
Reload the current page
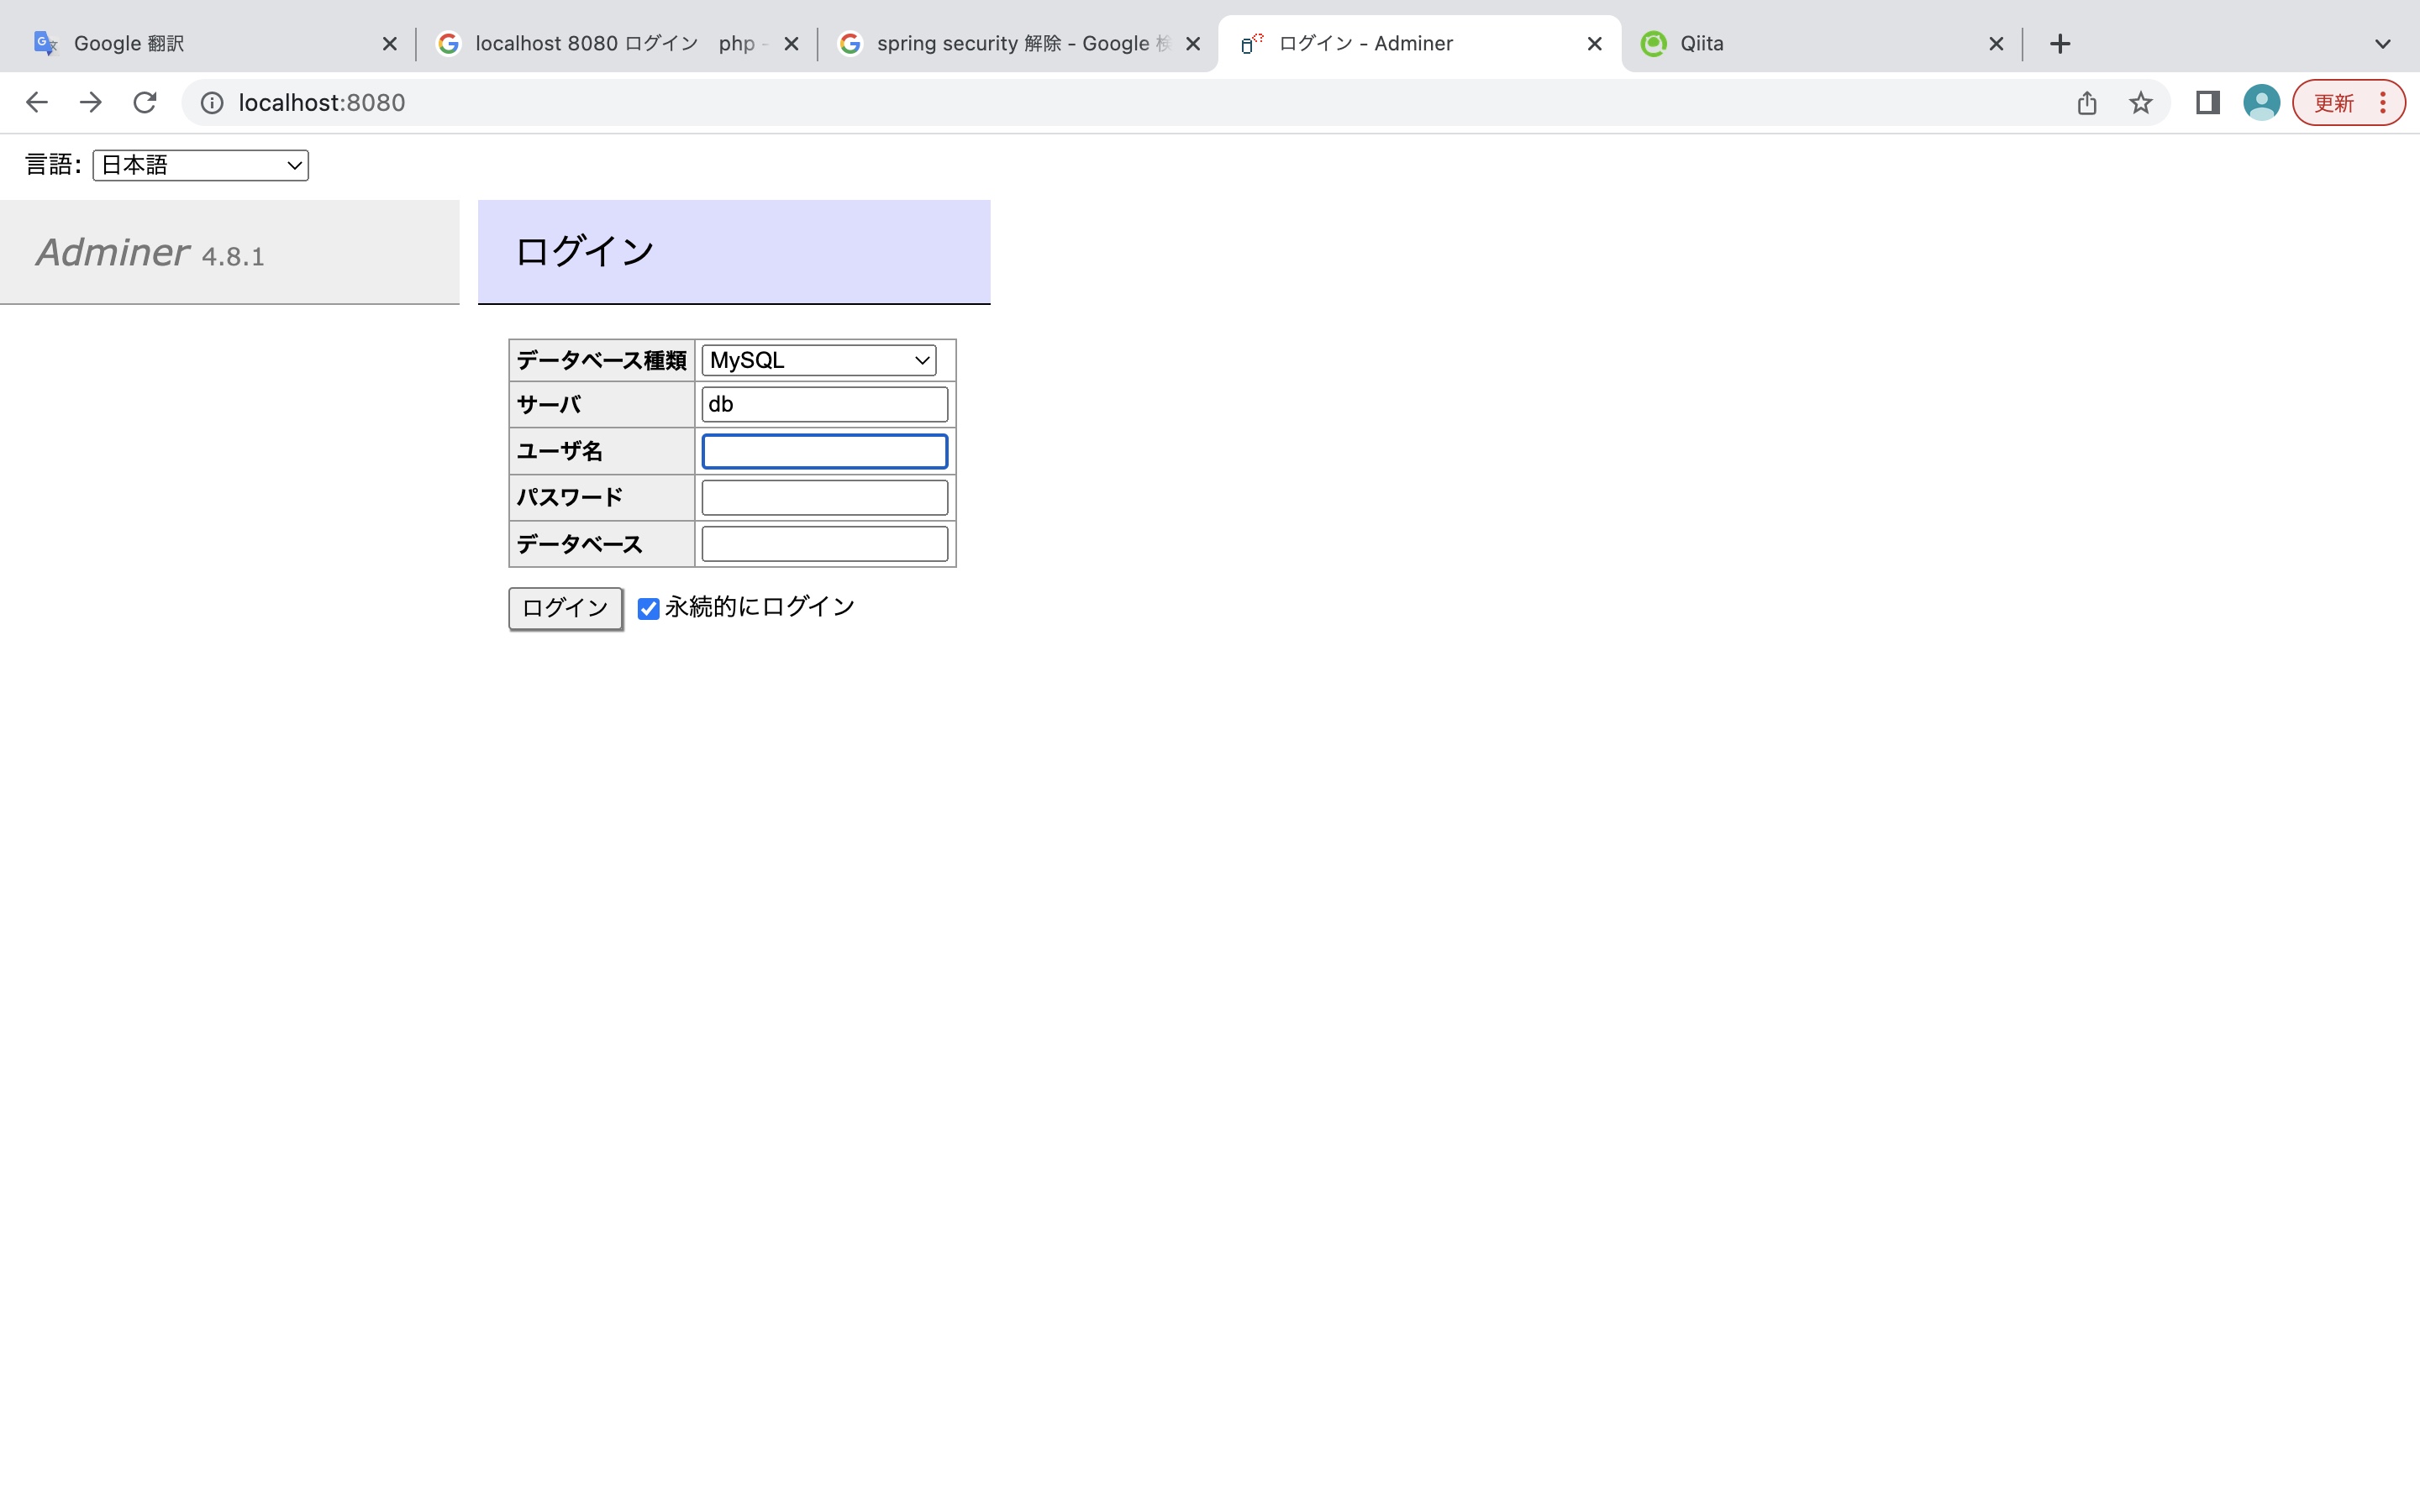[x=145, y=102]
